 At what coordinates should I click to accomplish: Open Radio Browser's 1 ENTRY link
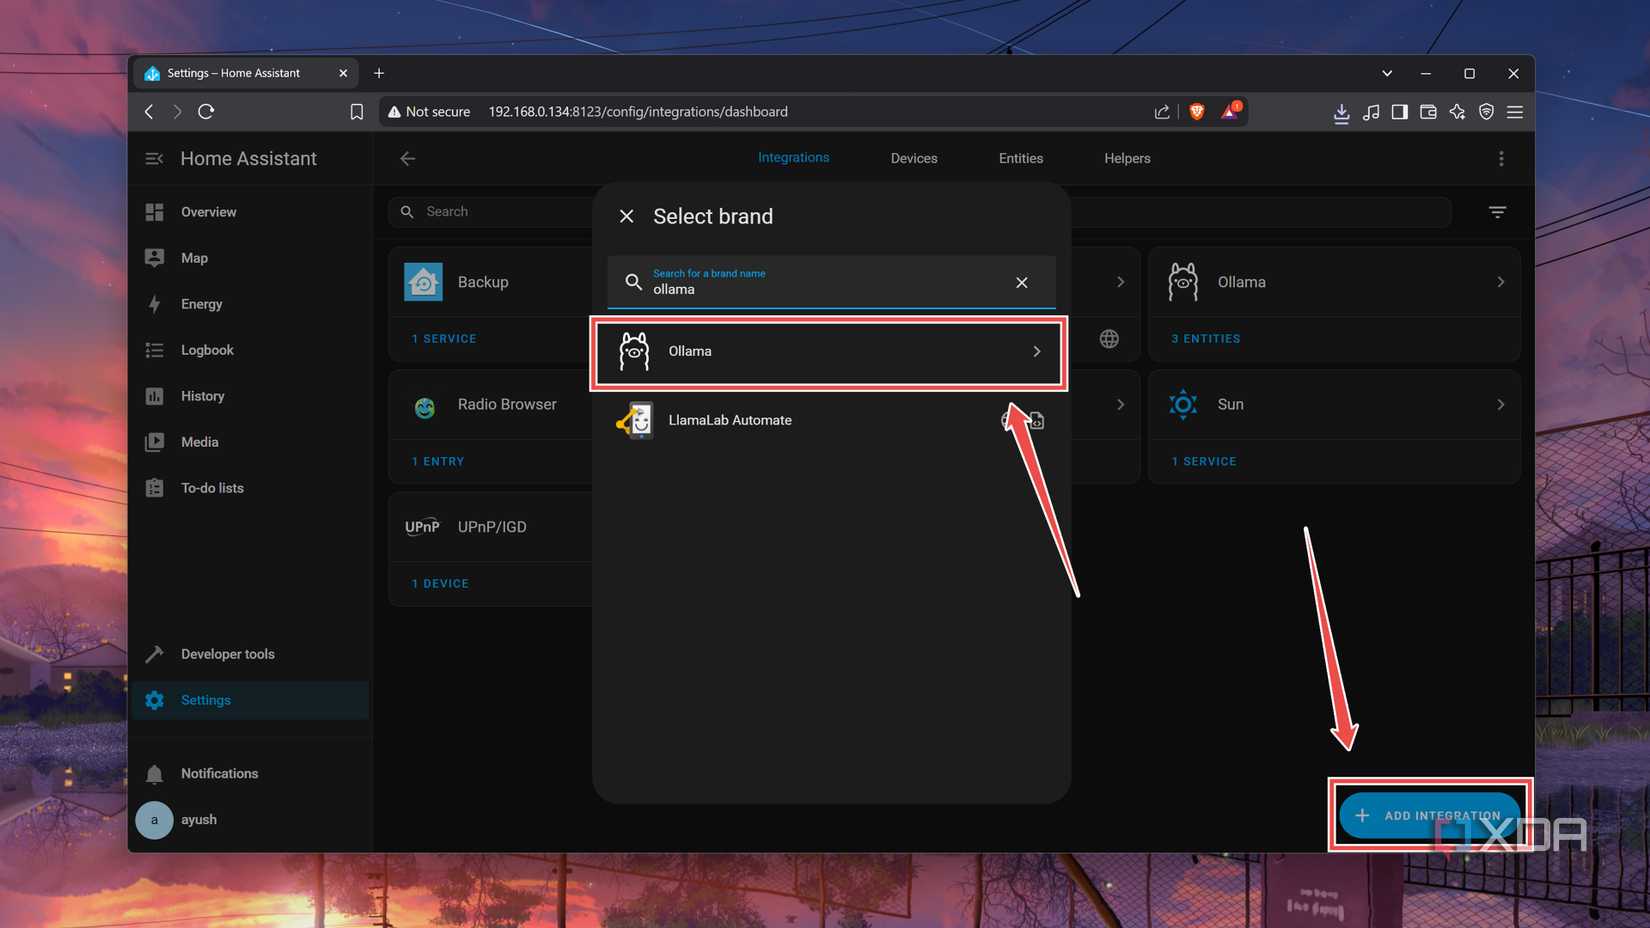click(438, 462)
